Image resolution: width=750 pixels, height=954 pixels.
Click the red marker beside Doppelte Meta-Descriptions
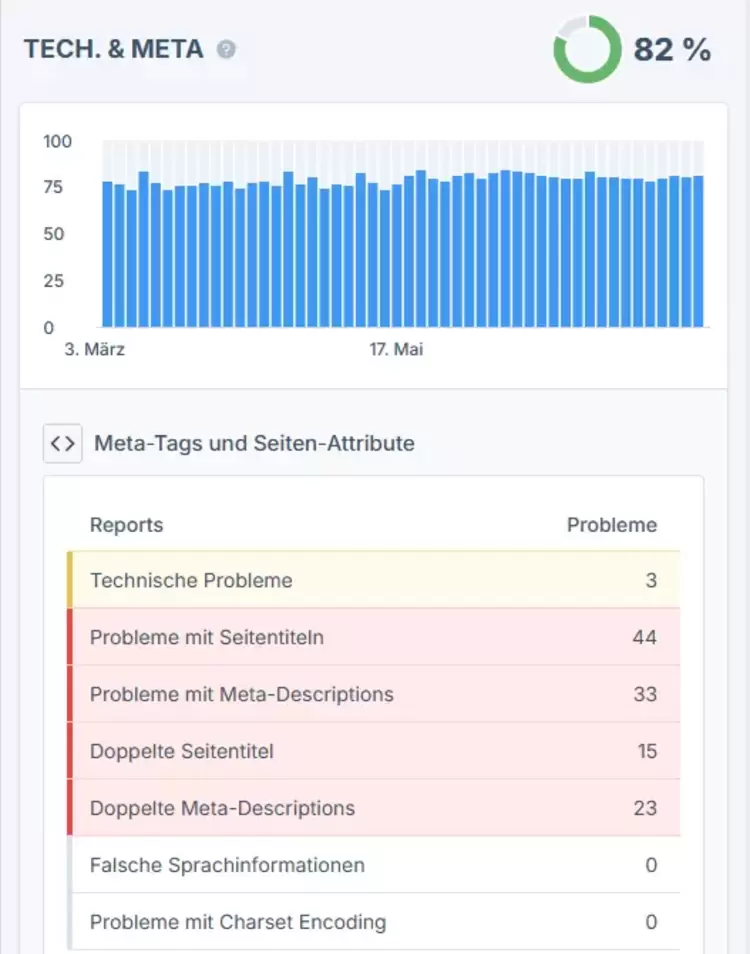[69, 808]
